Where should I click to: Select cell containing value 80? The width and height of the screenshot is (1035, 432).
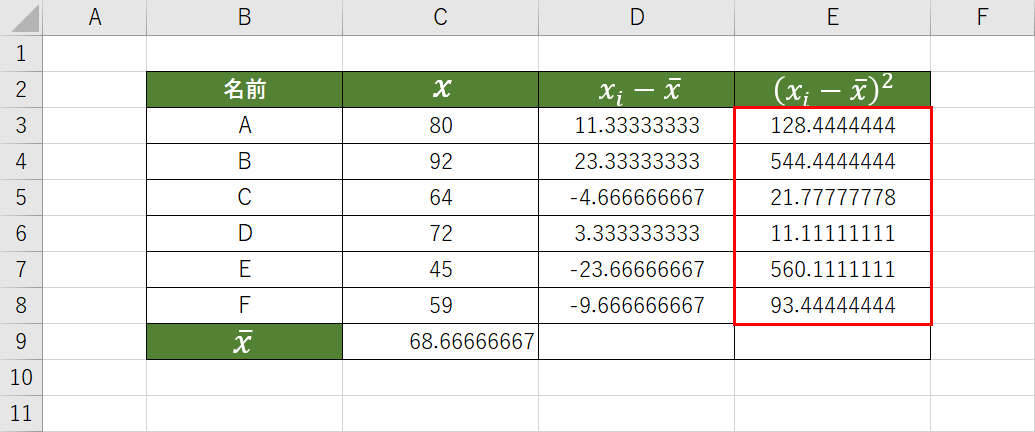440,126
